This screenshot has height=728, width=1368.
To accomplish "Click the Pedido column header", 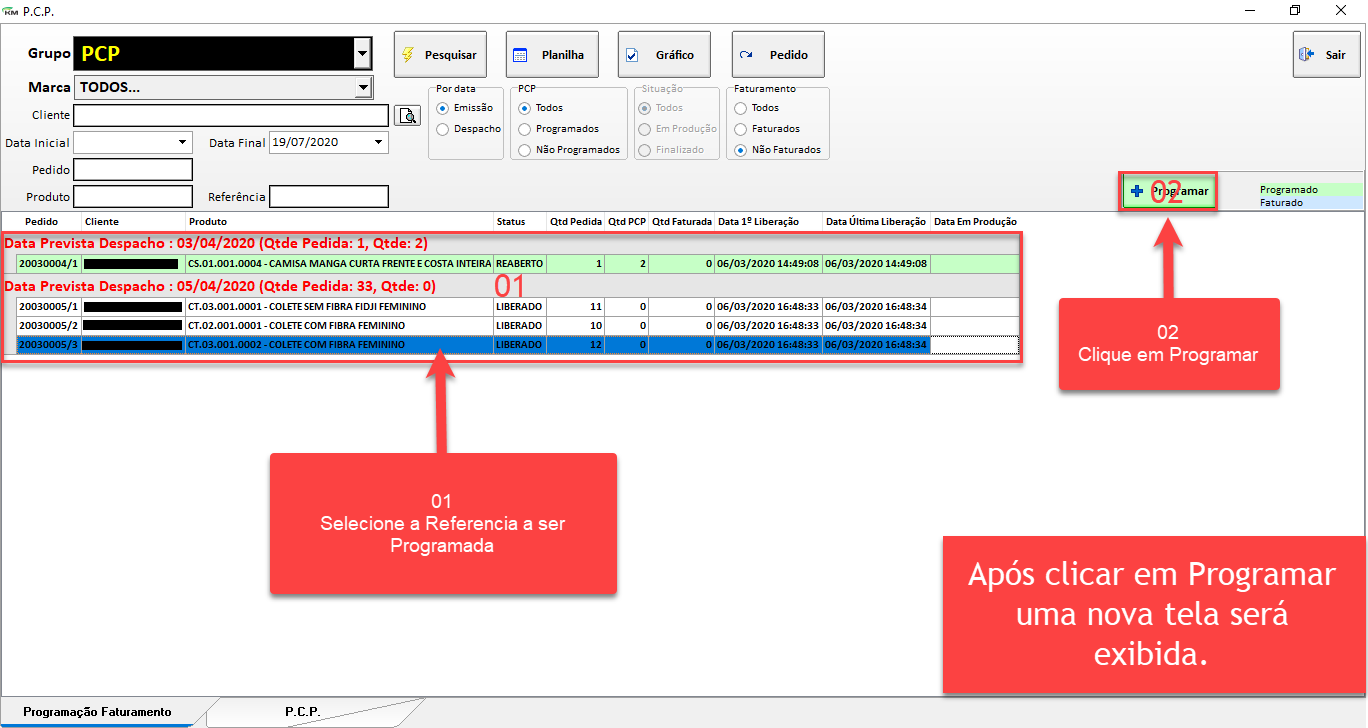I will [41, 221].
